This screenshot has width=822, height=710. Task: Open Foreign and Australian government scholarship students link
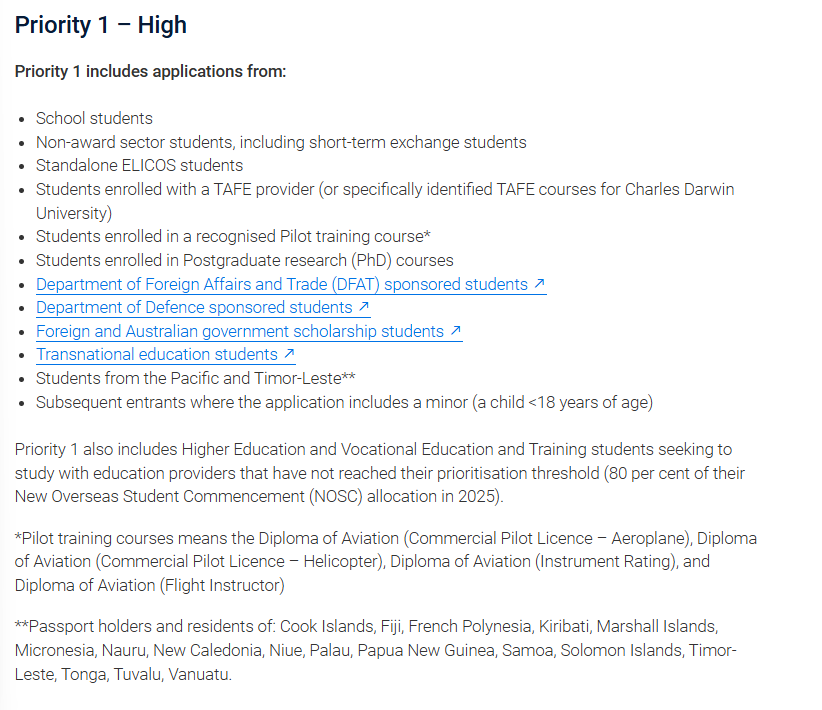point(239,331)
